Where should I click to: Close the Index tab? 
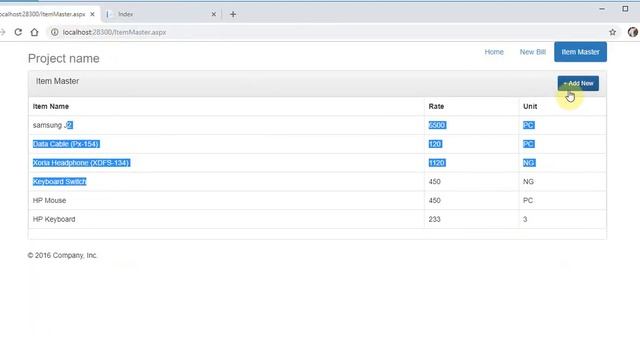[x=213, y=14]
